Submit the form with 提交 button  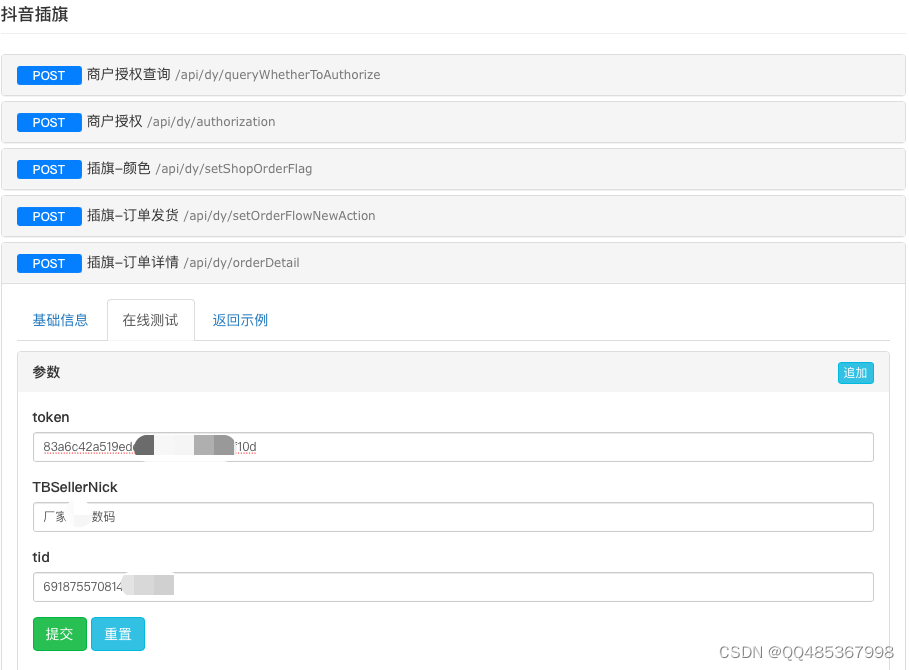[x=60, y=634]
